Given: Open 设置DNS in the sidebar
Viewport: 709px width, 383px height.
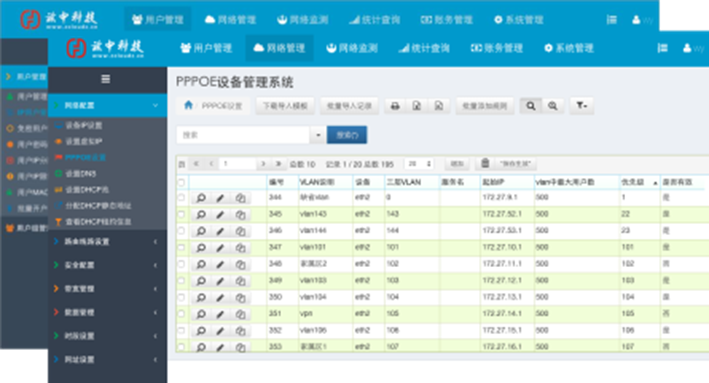Looking at the screenshot, I should (80, 174).
